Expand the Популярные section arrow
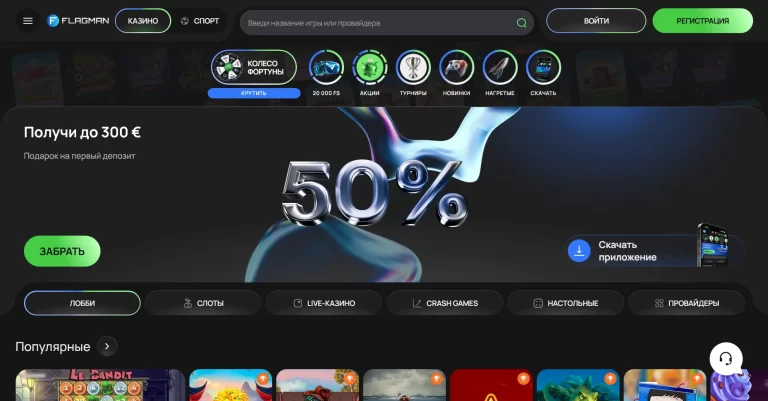Viewport: 768px width, 401px height. click(x=108, y=346)
